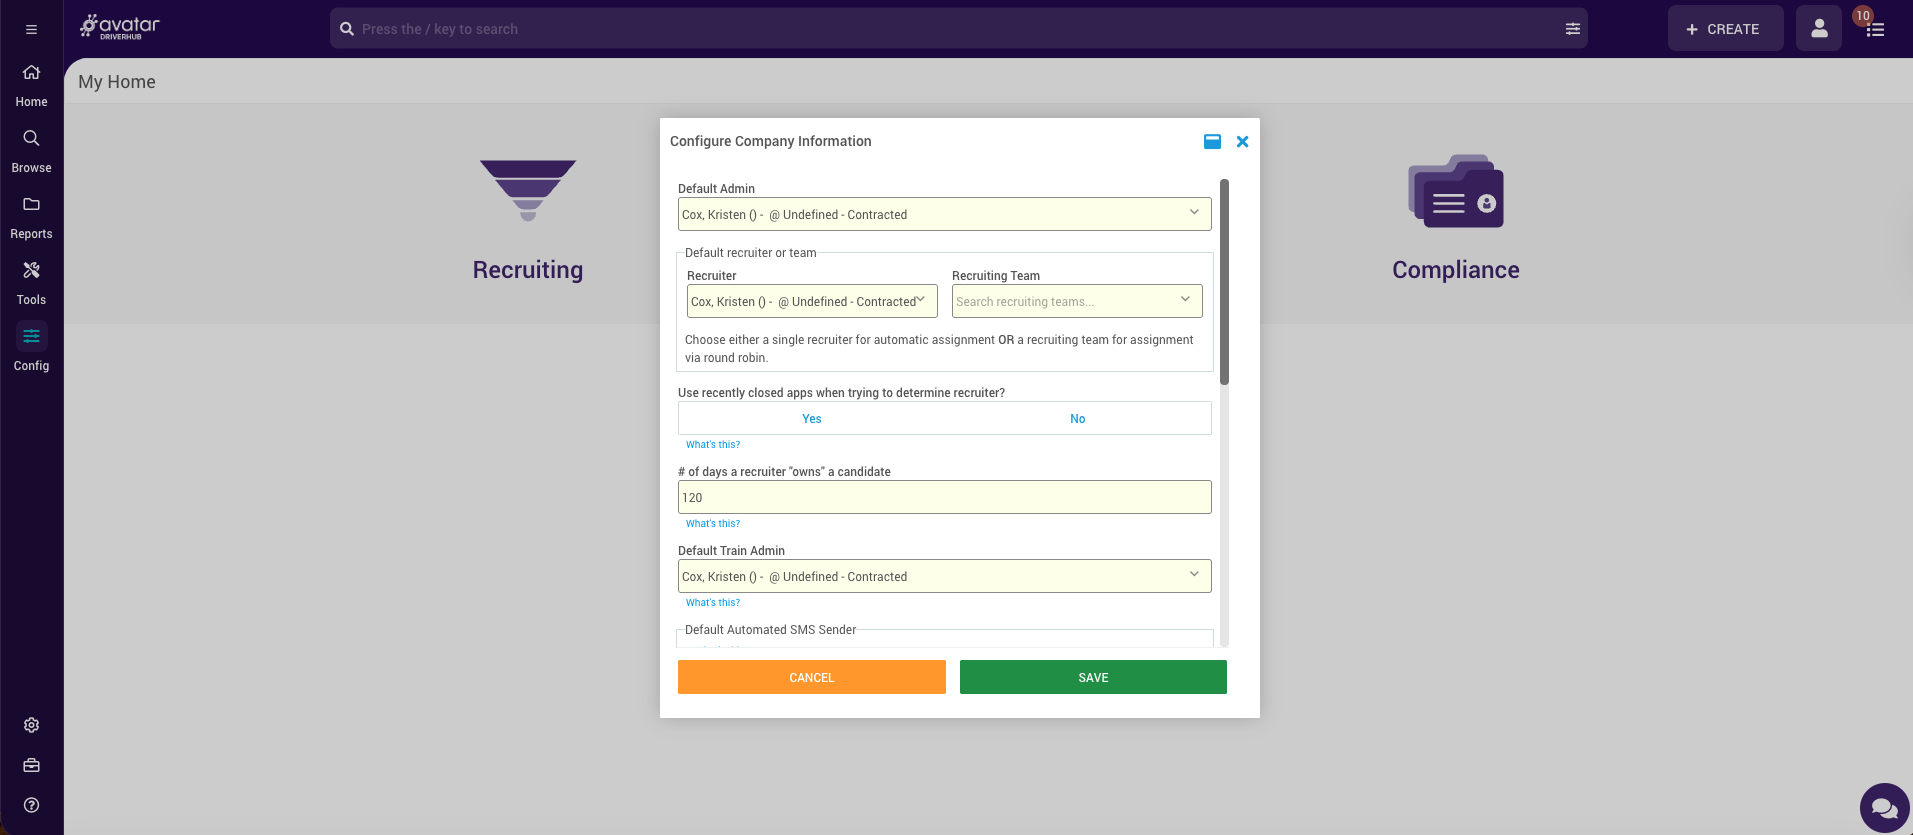The height and width of the screenshot is (835, 1913).
Task: Toggle the search filter options icon
Action: coord(1572,29)
